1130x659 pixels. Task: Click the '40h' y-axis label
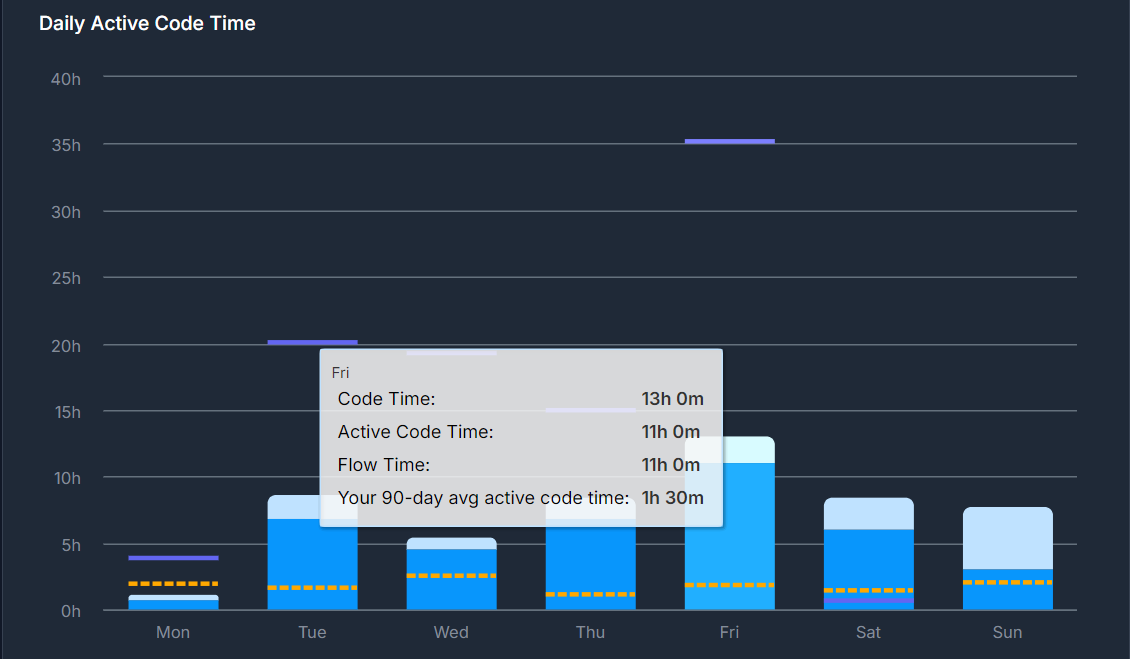(66, 79)
